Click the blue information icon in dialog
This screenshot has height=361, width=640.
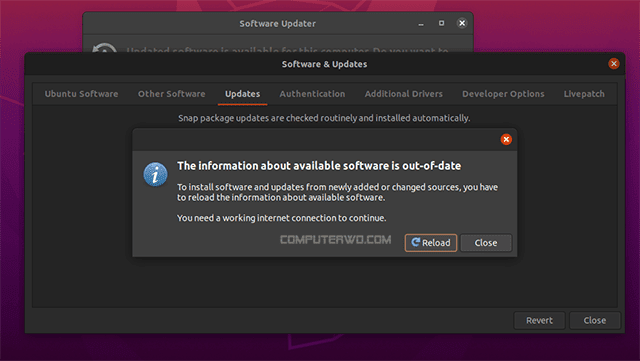pyautogui.click(x=155, y=174)
